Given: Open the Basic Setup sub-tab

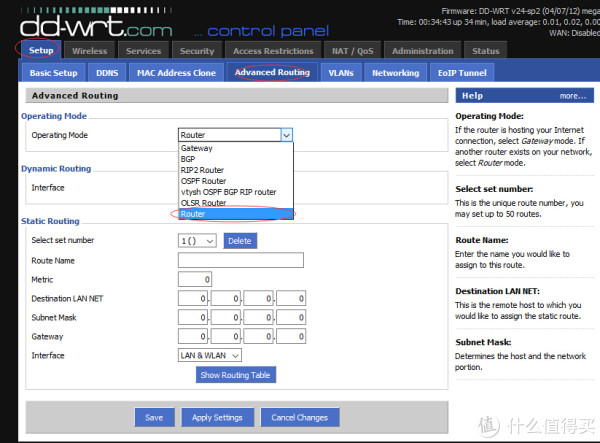Looking at the screenshot, I should pos(54,73).
